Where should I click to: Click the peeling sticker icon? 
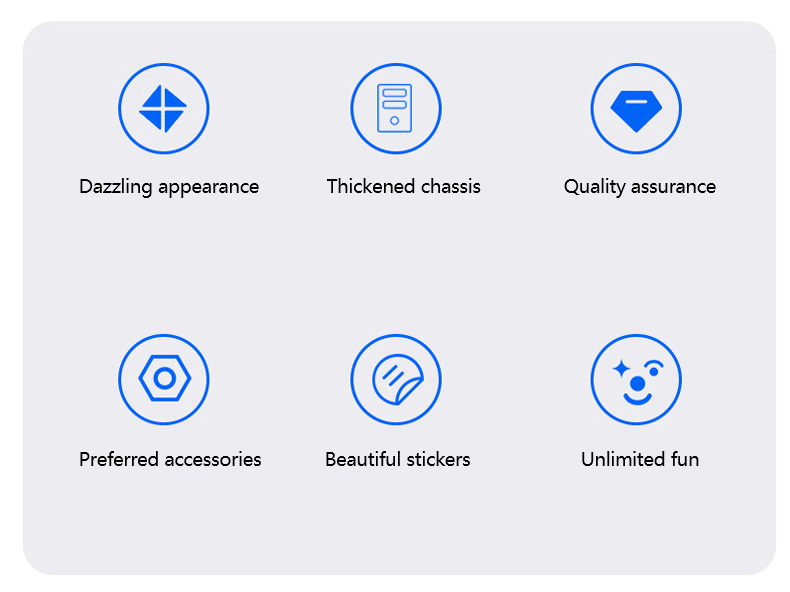(396, 379)
